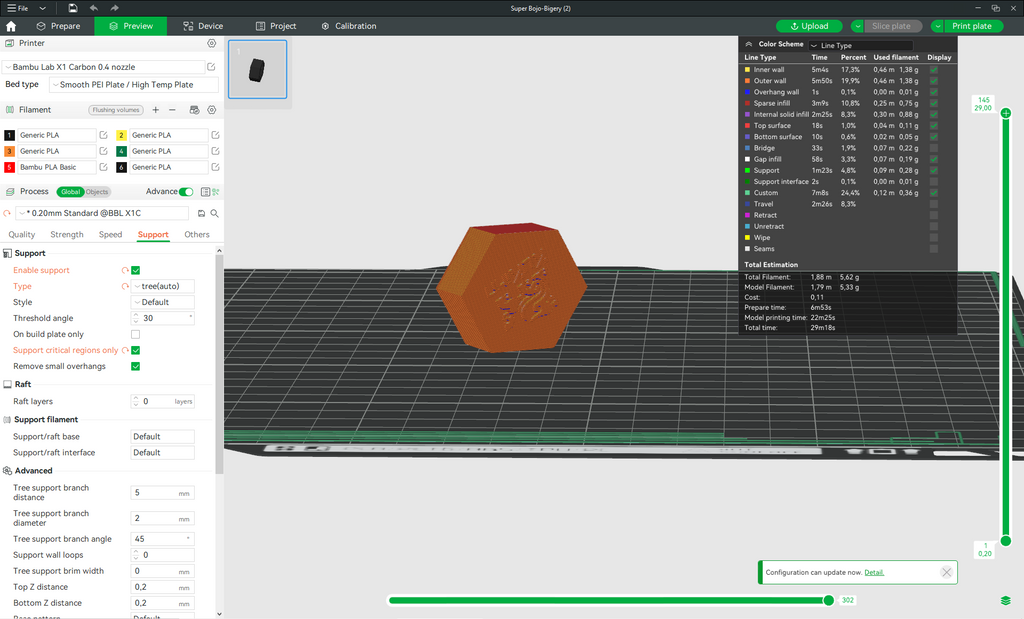
Task: Click the Print plate button
Action: pyautogui.click(x=971, y=26)
